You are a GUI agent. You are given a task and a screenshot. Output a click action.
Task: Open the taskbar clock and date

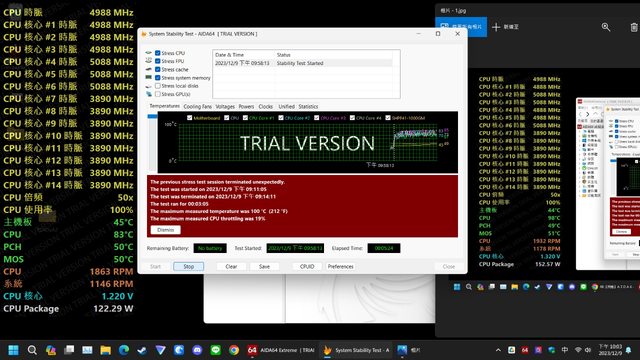(610, 350)
